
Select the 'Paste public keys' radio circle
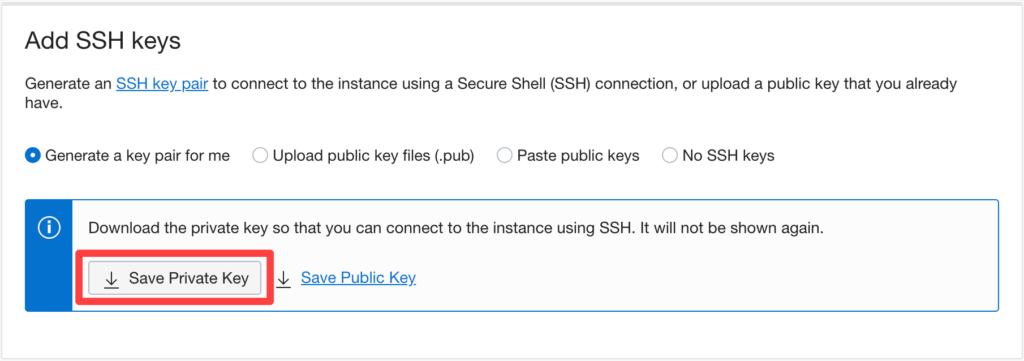pos(504,156)
